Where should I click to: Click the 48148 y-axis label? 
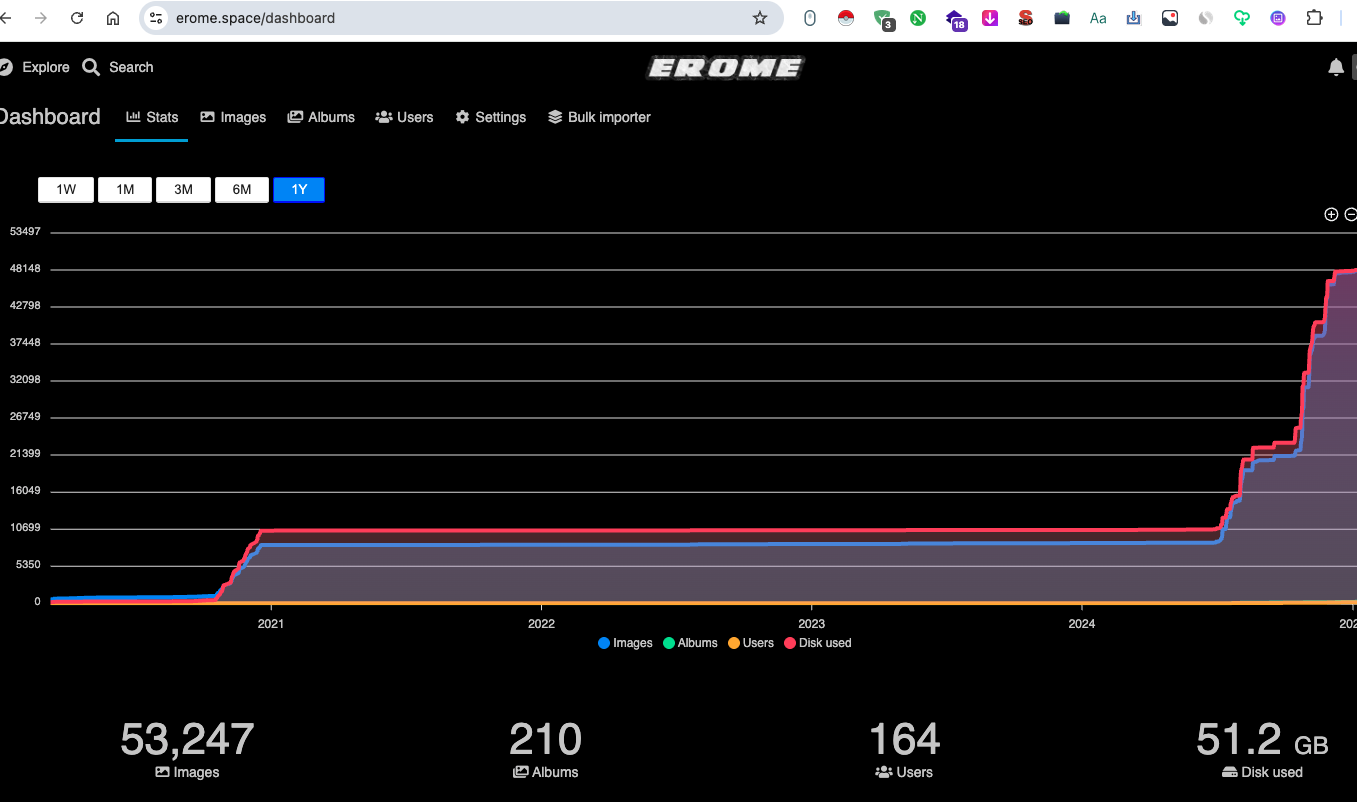click(x=25, y=269)
